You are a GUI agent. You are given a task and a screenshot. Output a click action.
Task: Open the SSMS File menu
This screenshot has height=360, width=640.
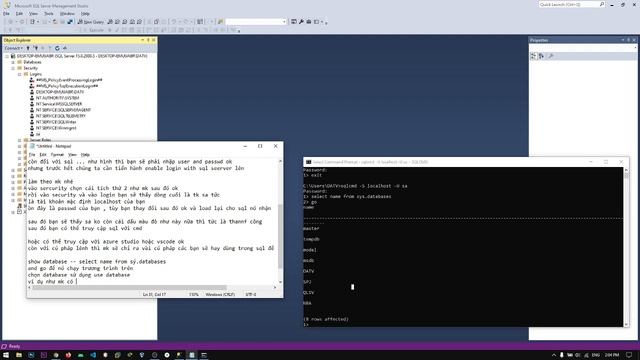(6, 13)
